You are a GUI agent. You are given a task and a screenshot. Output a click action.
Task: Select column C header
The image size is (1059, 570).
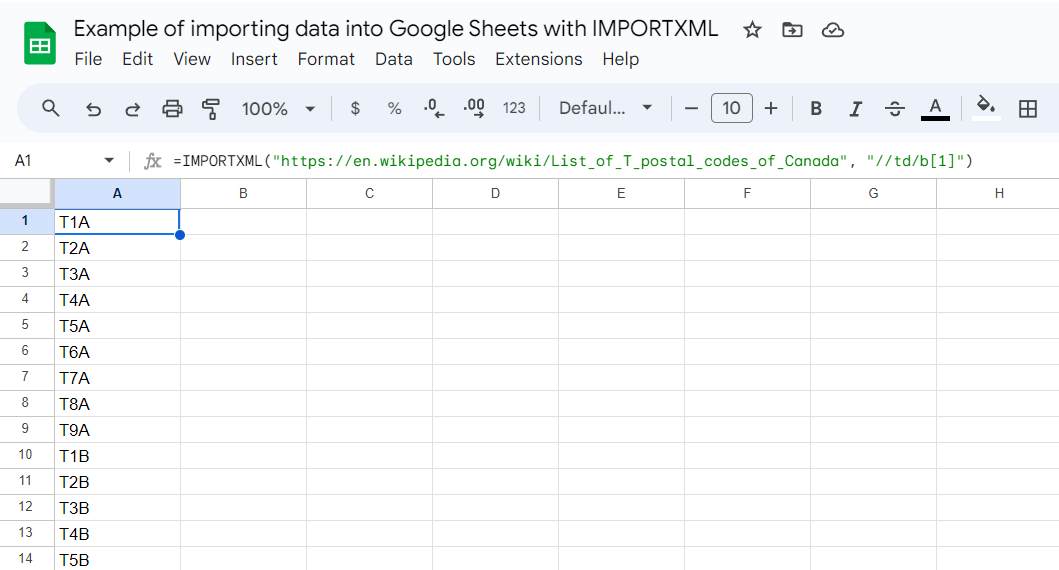point(369,194)
